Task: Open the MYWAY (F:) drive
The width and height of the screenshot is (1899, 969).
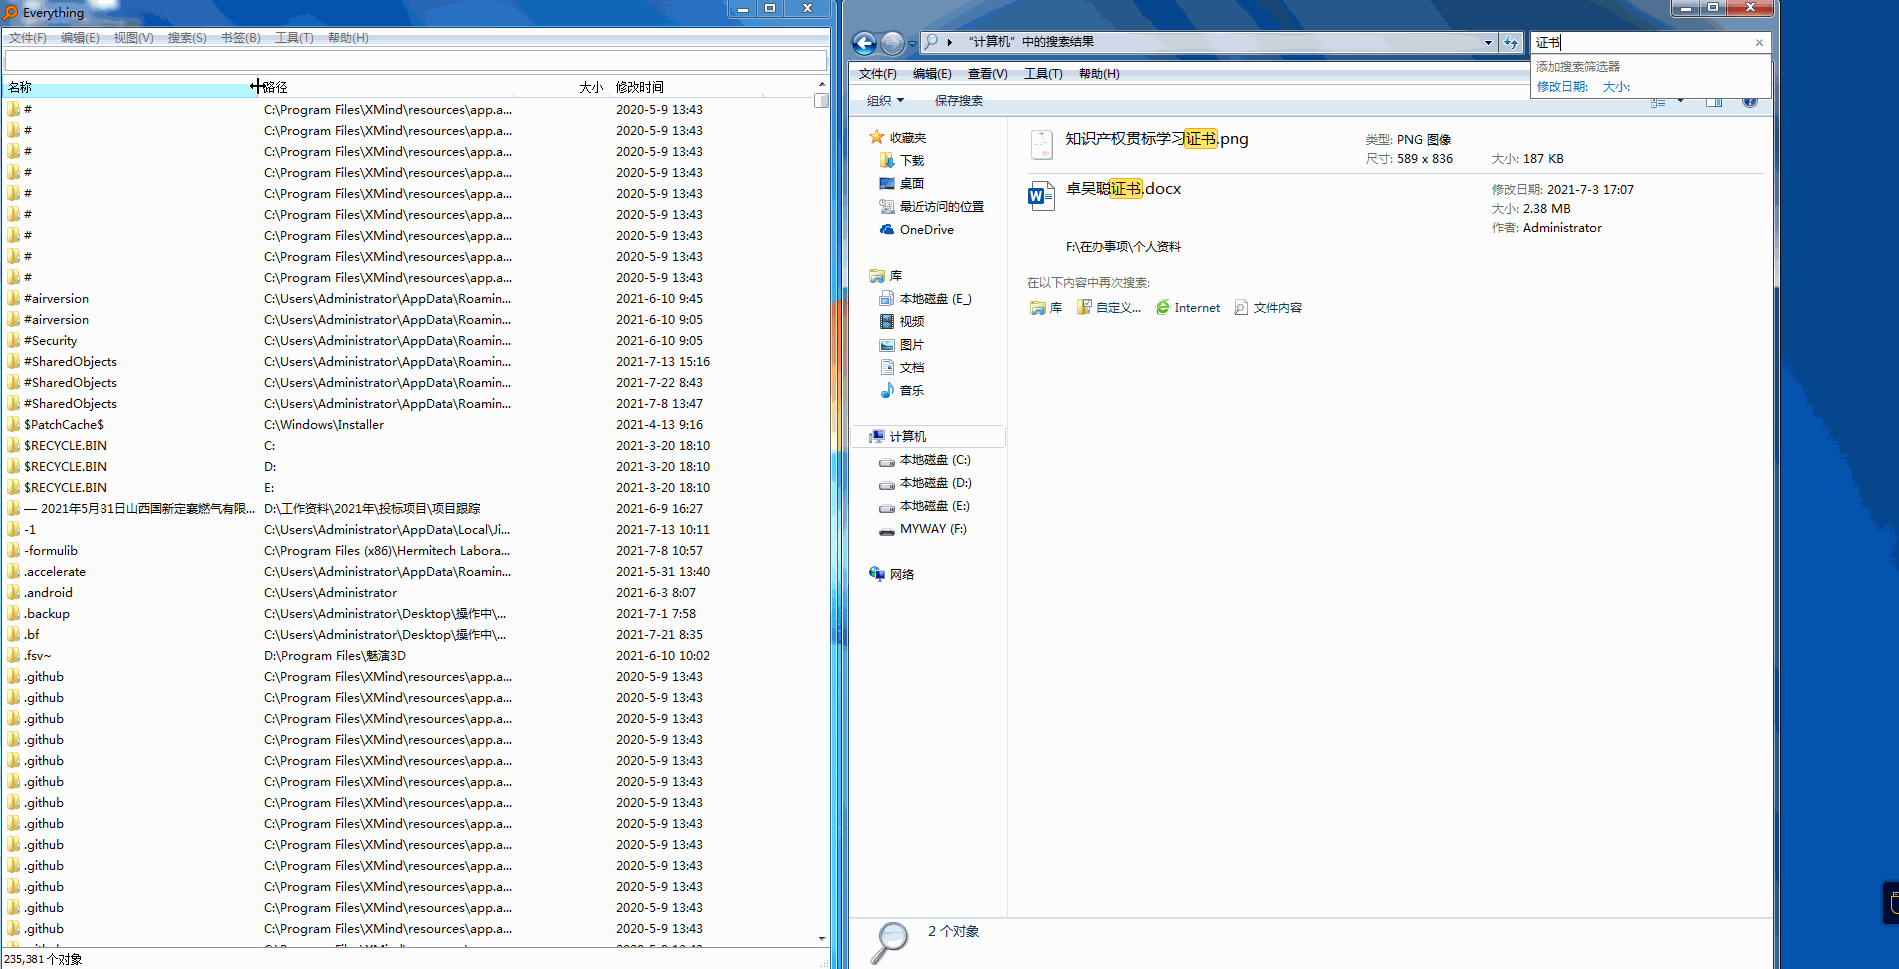Action: point(922,528)
